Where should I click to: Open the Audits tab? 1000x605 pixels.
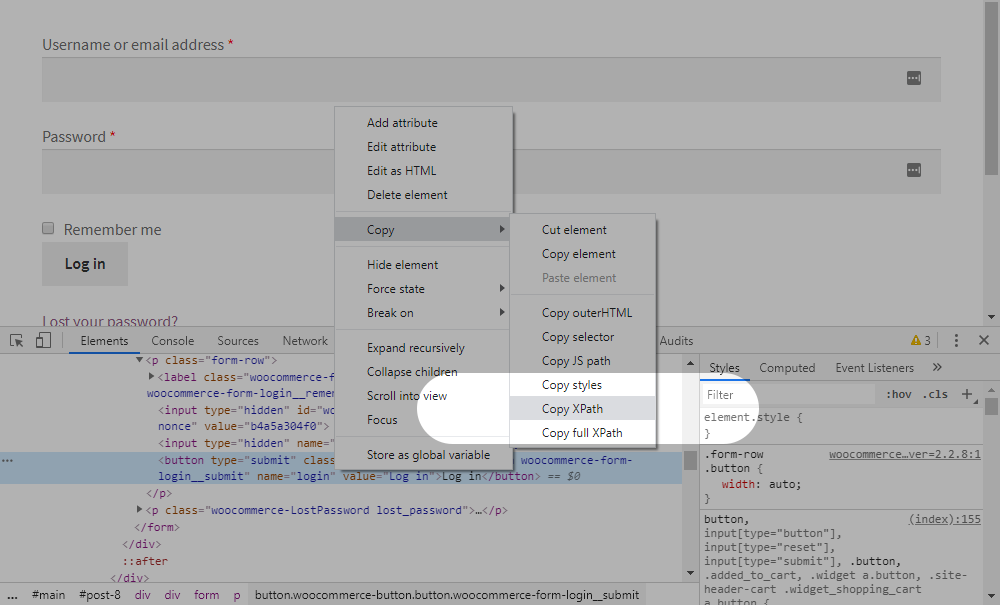pos(676,340)
